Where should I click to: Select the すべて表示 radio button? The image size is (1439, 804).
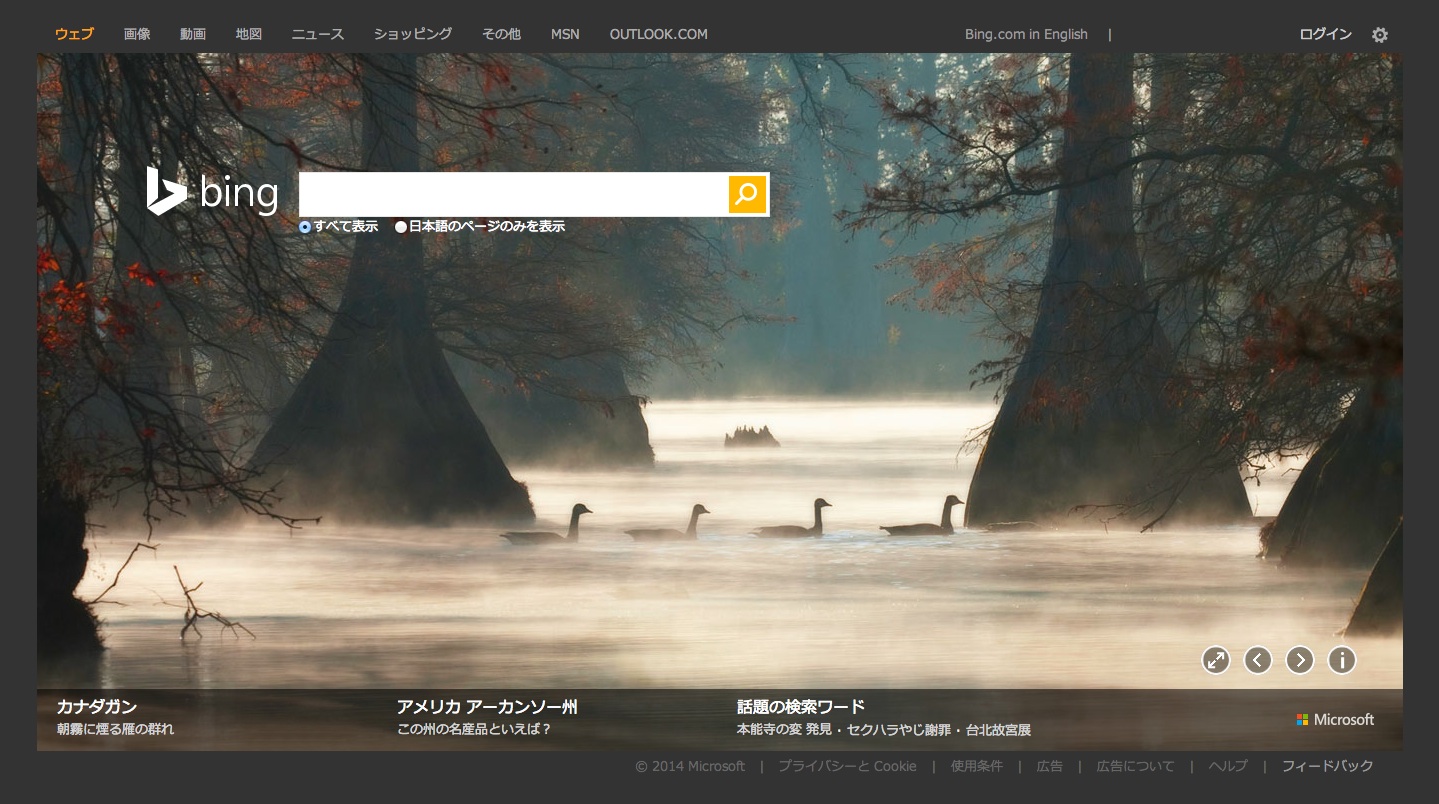point(305,227)
